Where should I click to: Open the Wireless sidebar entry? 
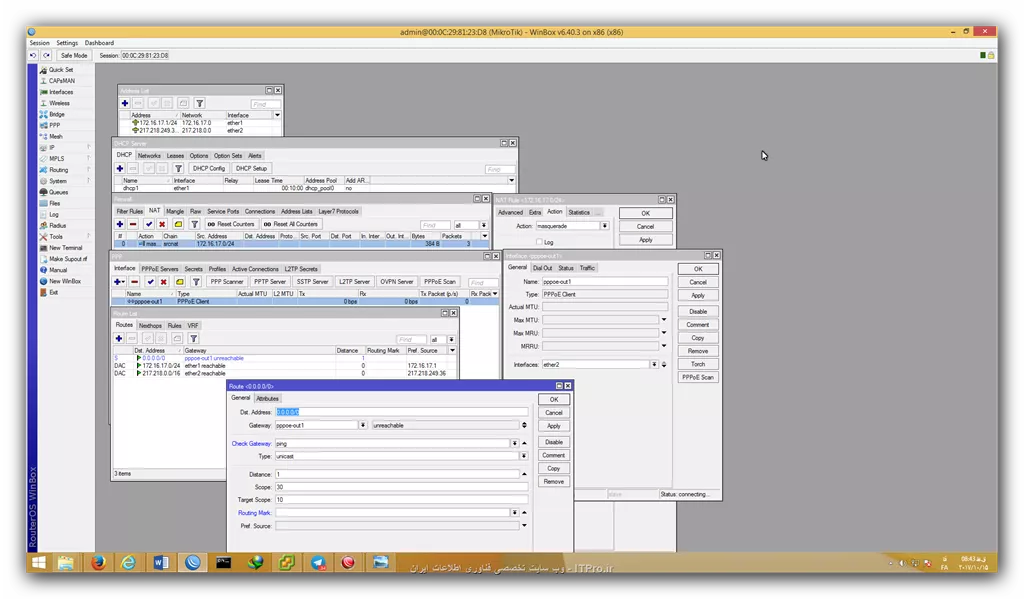(59, 103)
